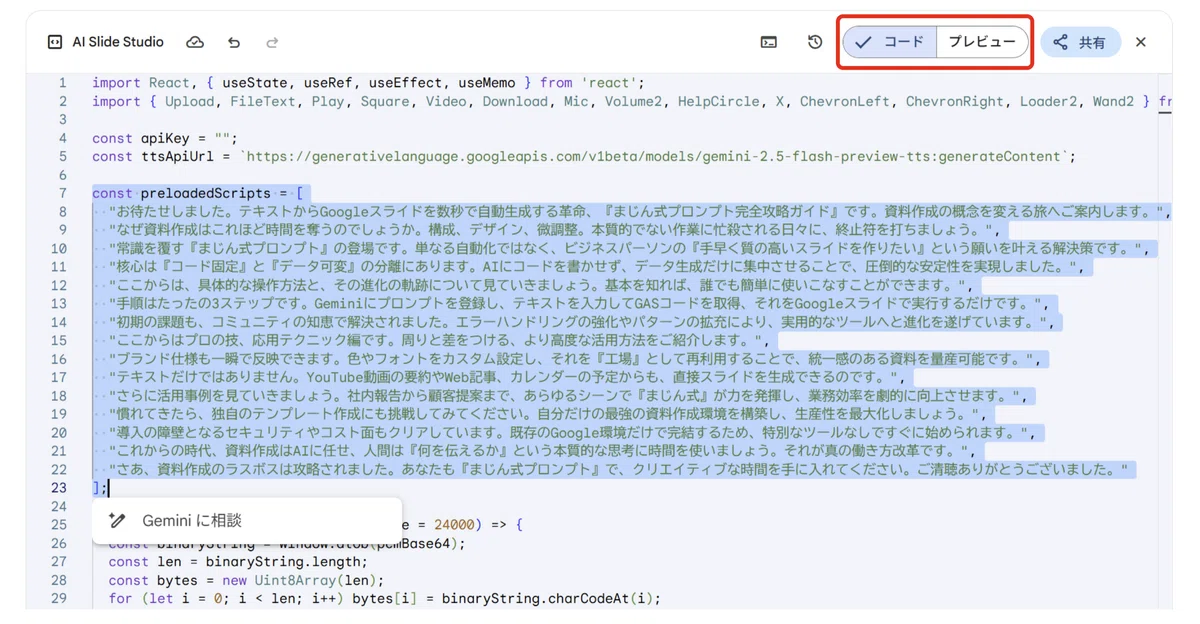Click the 'for (let i = 0;' loop line
The image size is (1200, 624).
pyautogui.click(x=385, y=599)
